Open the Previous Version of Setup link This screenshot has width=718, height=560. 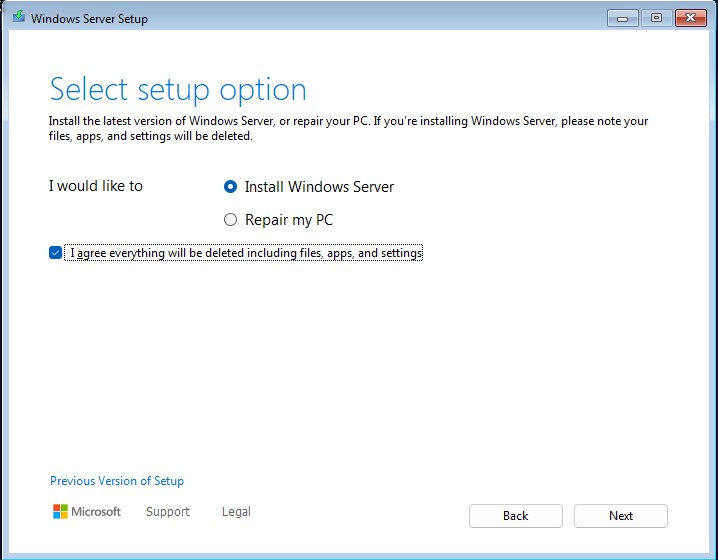(117, 481)
